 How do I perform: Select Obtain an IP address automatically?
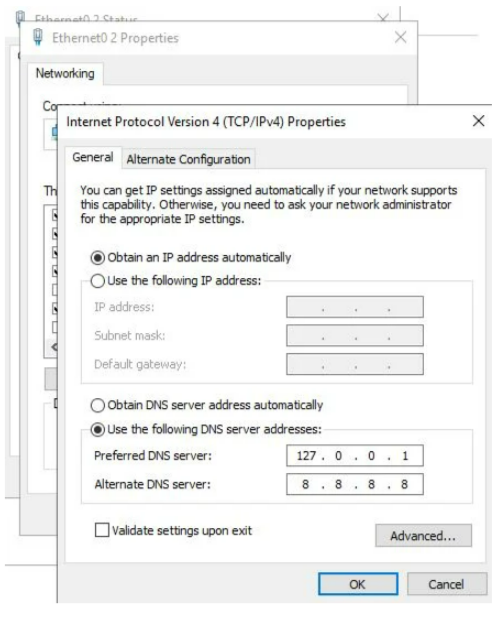98,258
